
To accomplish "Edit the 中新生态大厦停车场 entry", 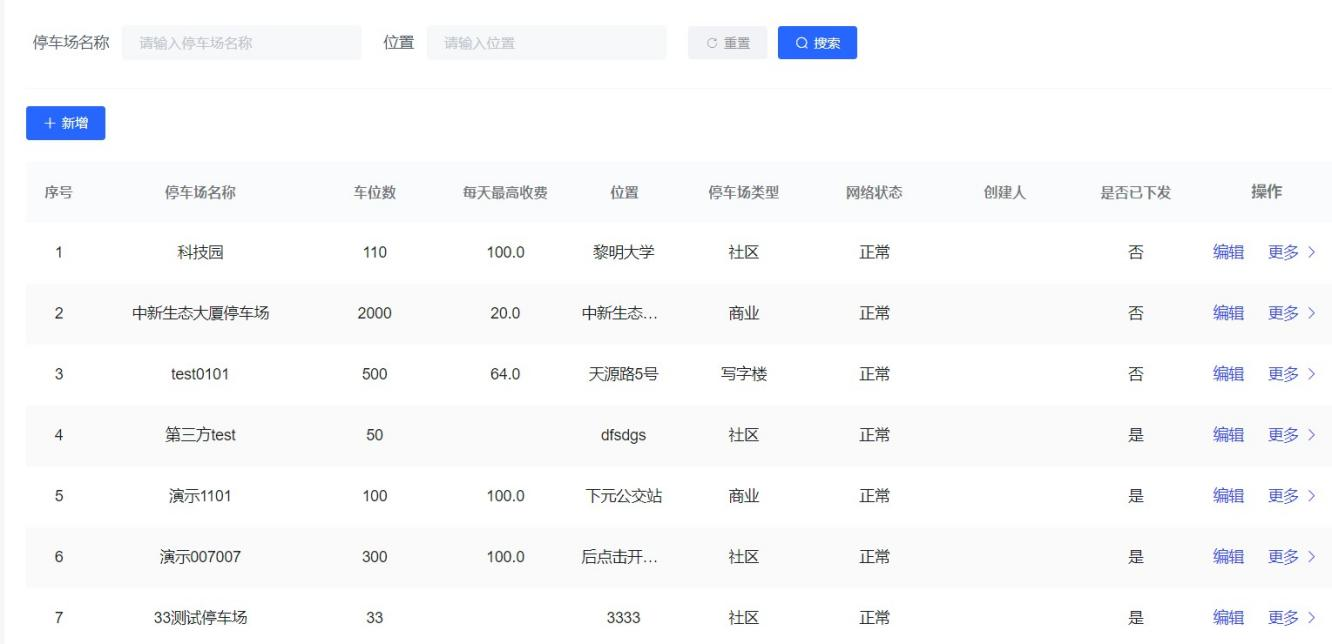I will coord(1228,313).
